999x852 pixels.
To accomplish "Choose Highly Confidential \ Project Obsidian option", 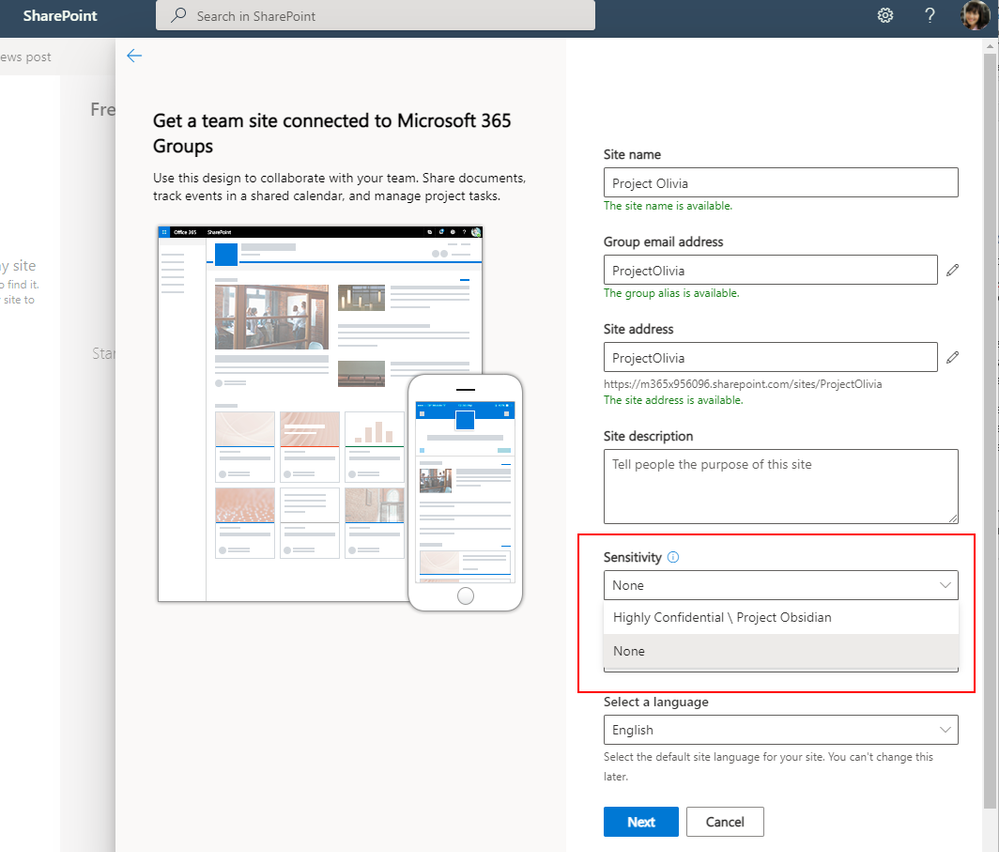I will click(x=780, y=617).
